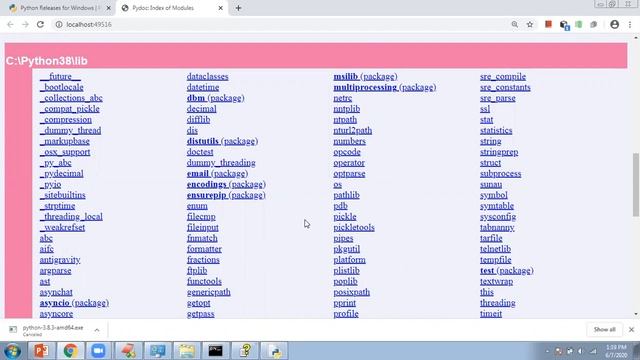Open the functools module link
The width and height of the screenshot is (640, 360).
(x=204, y=281)
